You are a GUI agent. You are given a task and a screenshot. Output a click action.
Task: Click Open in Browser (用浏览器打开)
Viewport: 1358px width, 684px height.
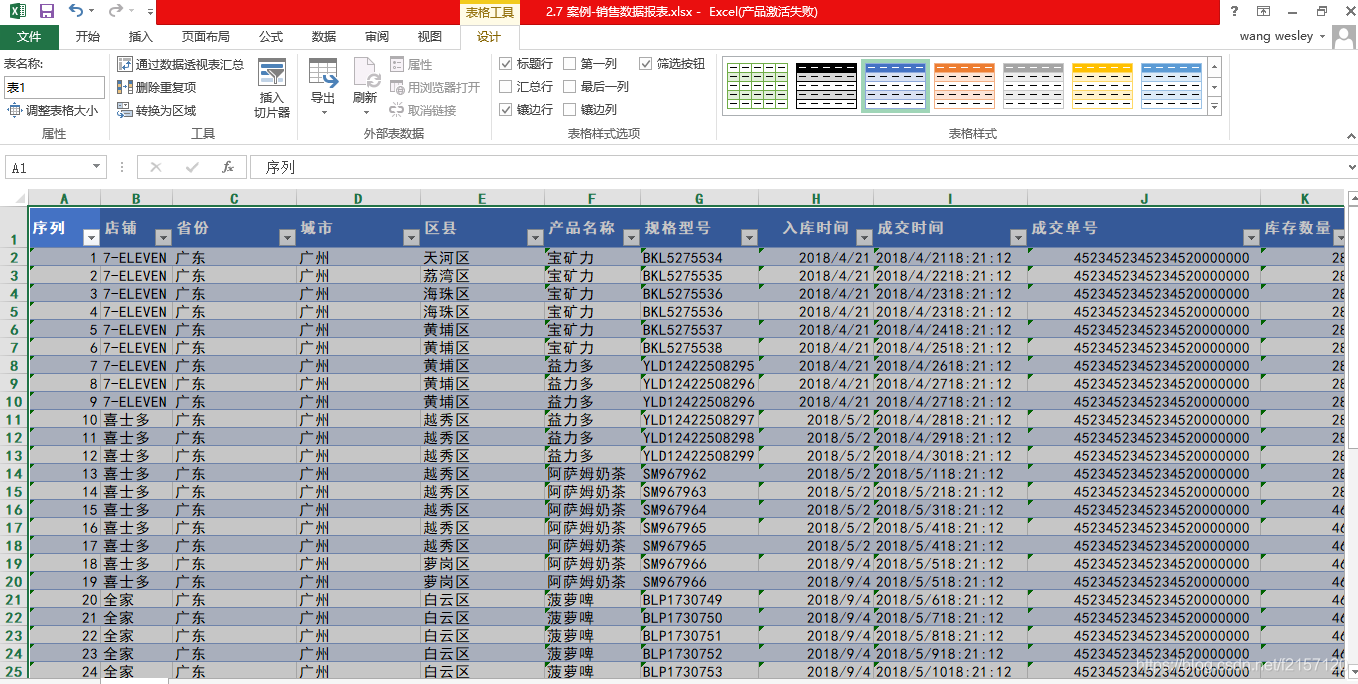tap(435, 87)
